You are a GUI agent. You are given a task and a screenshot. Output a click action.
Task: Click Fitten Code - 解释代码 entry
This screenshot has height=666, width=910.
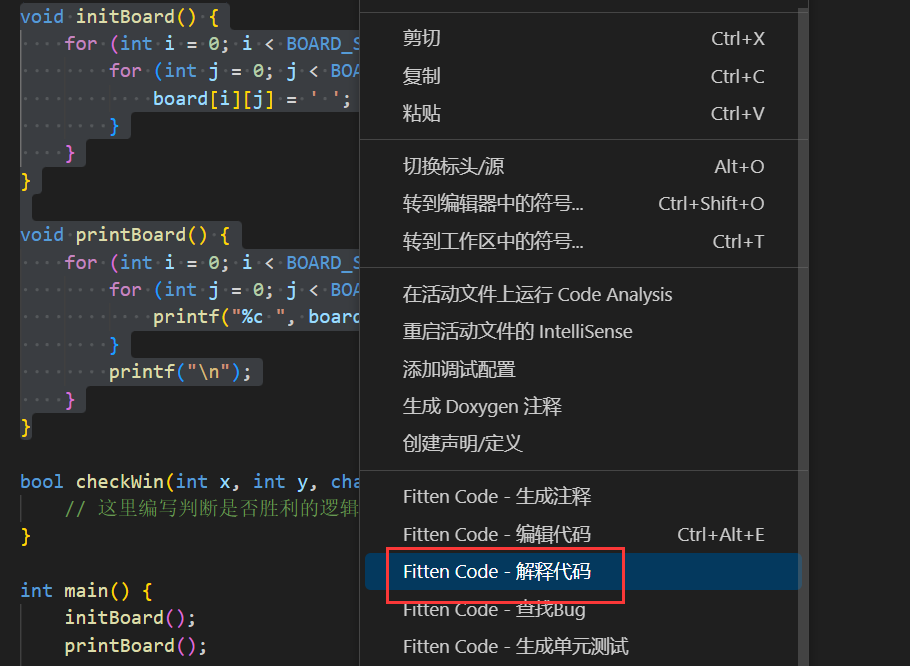[583, 571]
